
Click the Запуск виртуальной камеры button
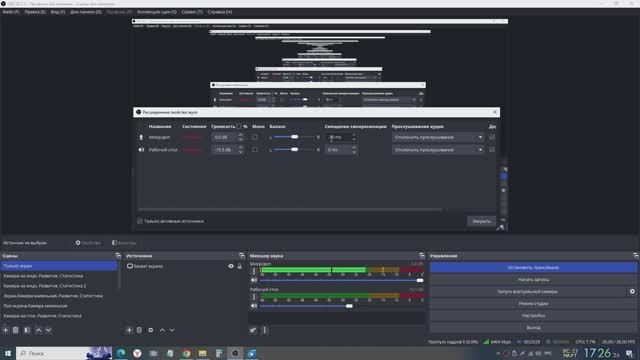[x=528, y=291]
